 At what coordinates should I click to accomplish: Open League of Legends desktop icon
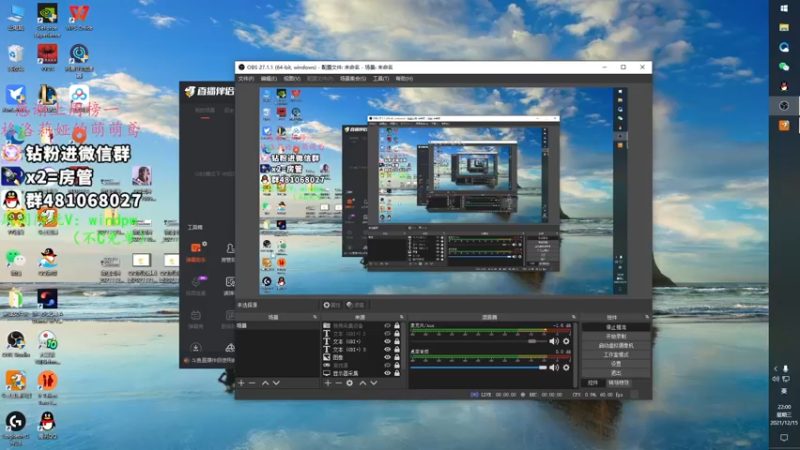[47, 98]
